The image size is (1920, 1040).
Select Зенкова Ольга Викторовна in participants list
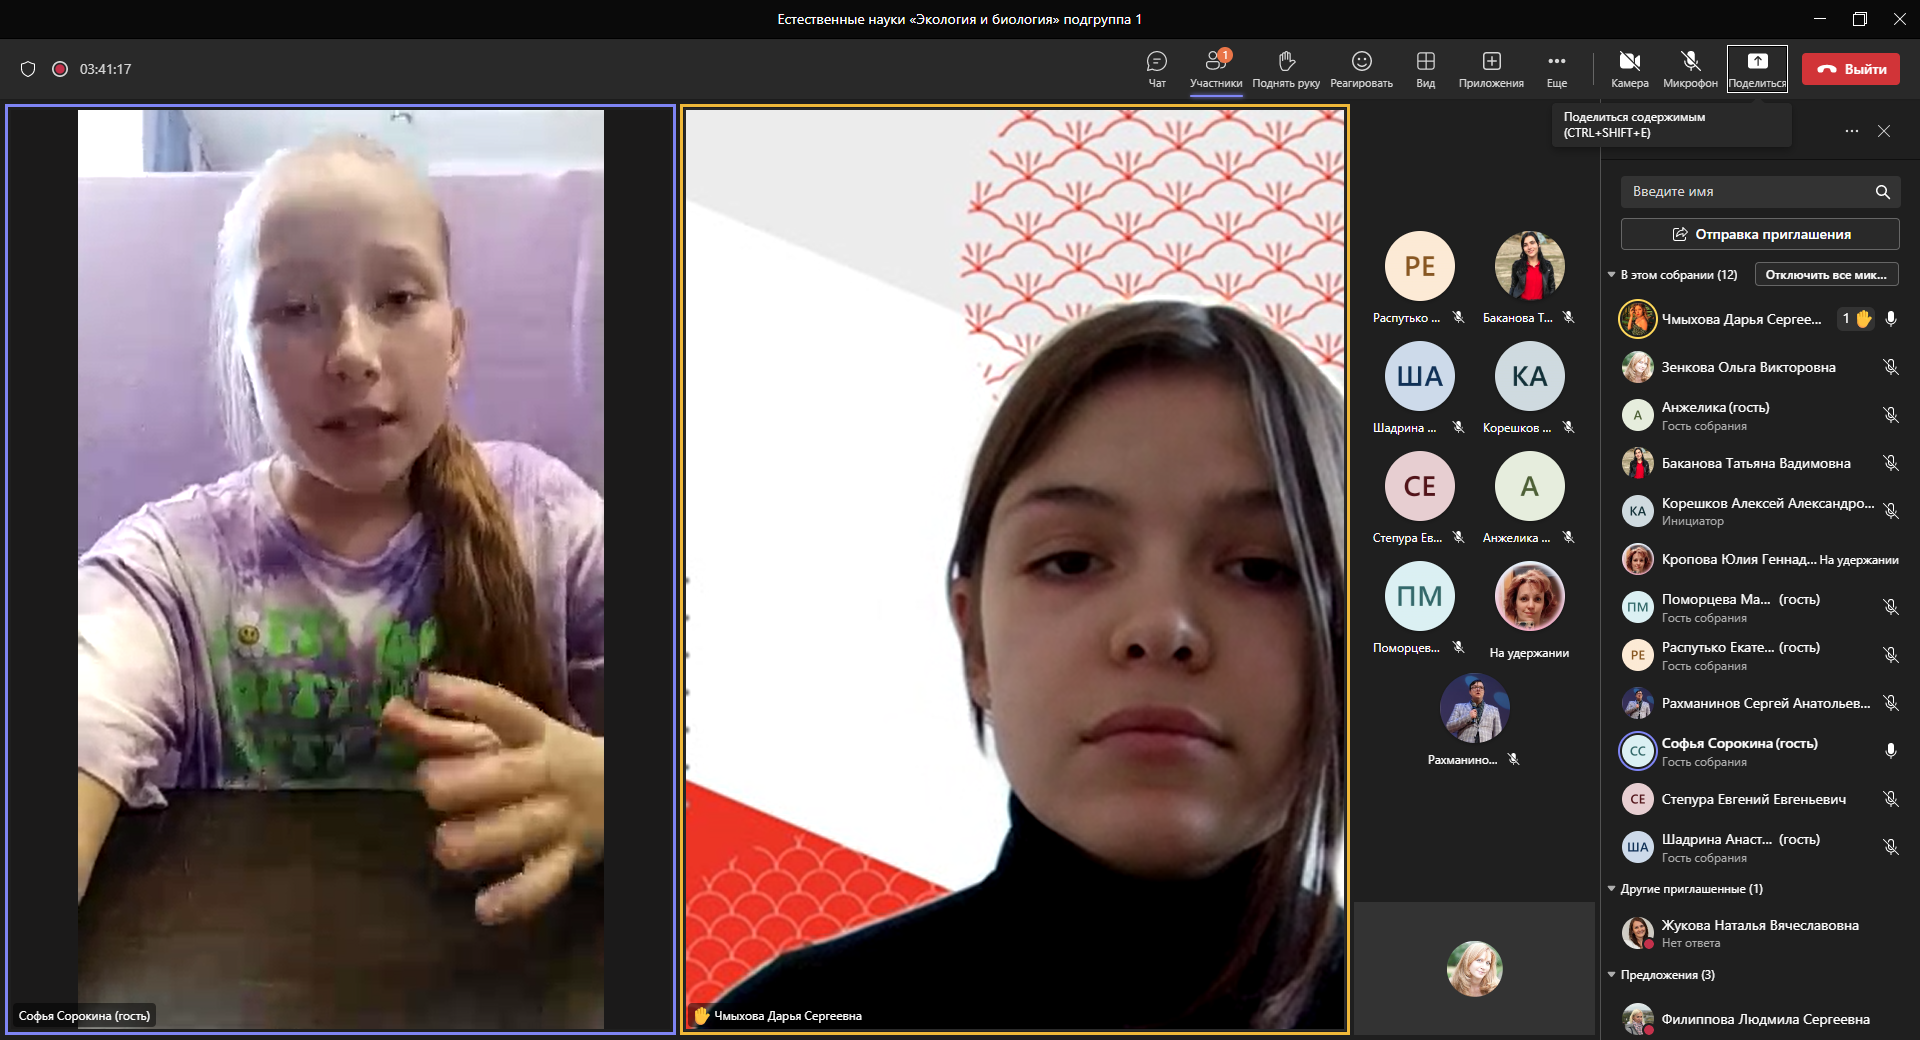click(1748, 367)
